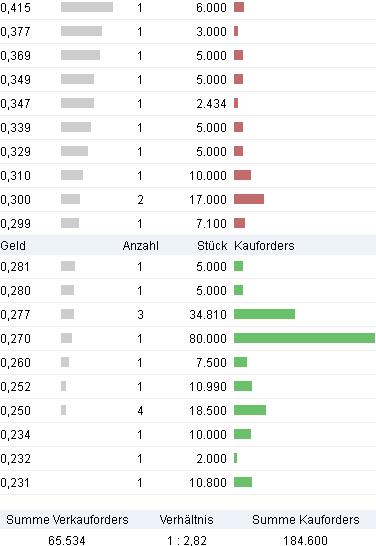Click the Geld column header
Viewport: 376px width, 546px height.
coord(13,246)
